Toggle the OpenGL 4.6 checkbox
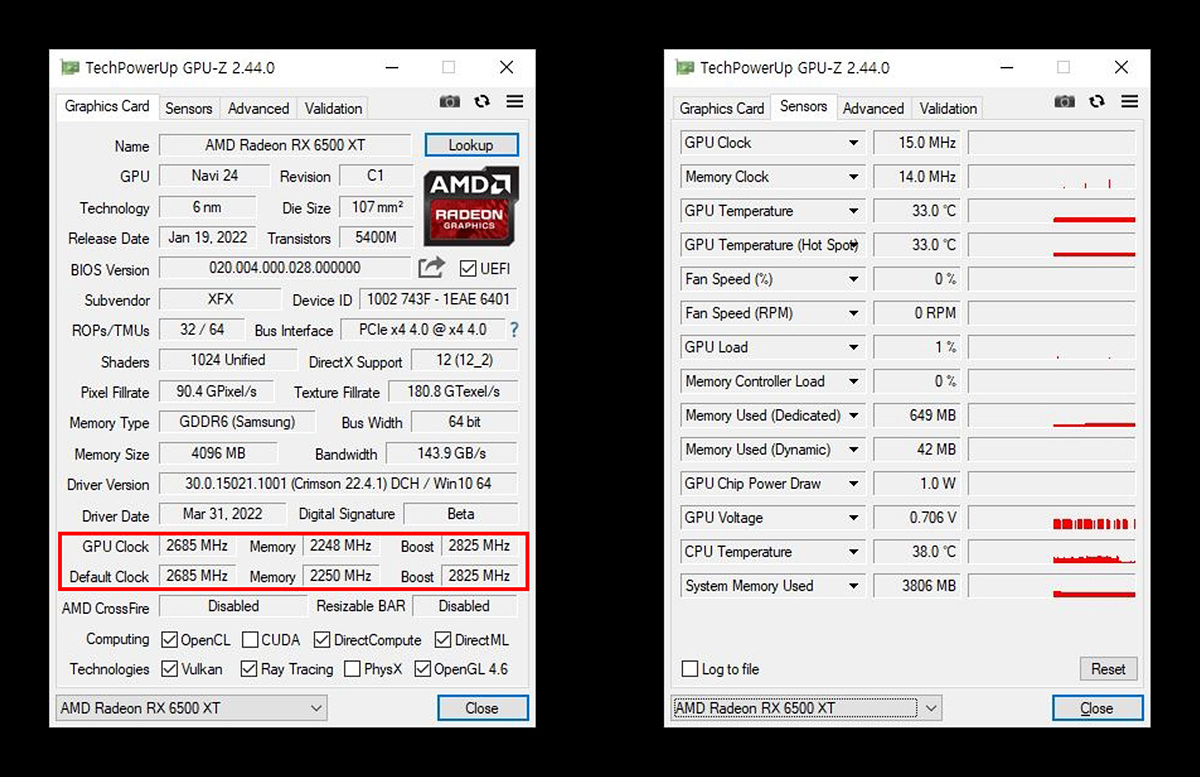 [422, 669]
